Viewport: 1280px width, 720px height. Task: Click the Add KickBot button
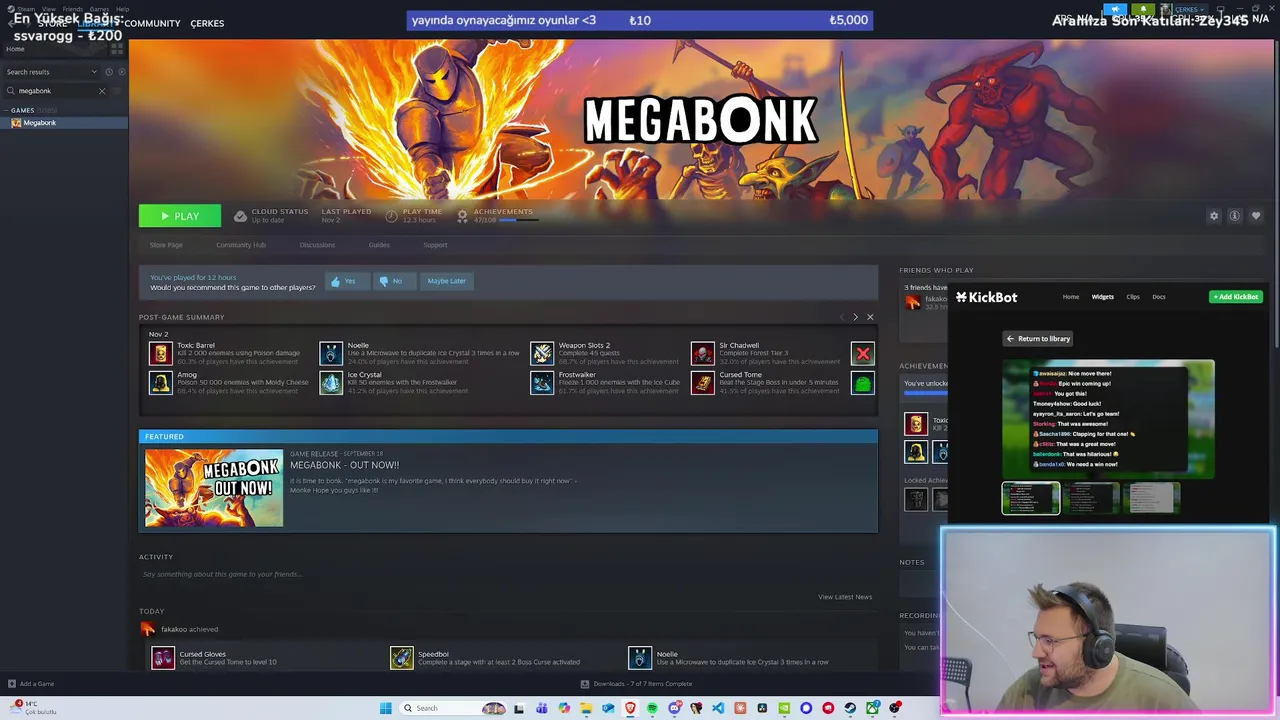[x=1236, y=297]
